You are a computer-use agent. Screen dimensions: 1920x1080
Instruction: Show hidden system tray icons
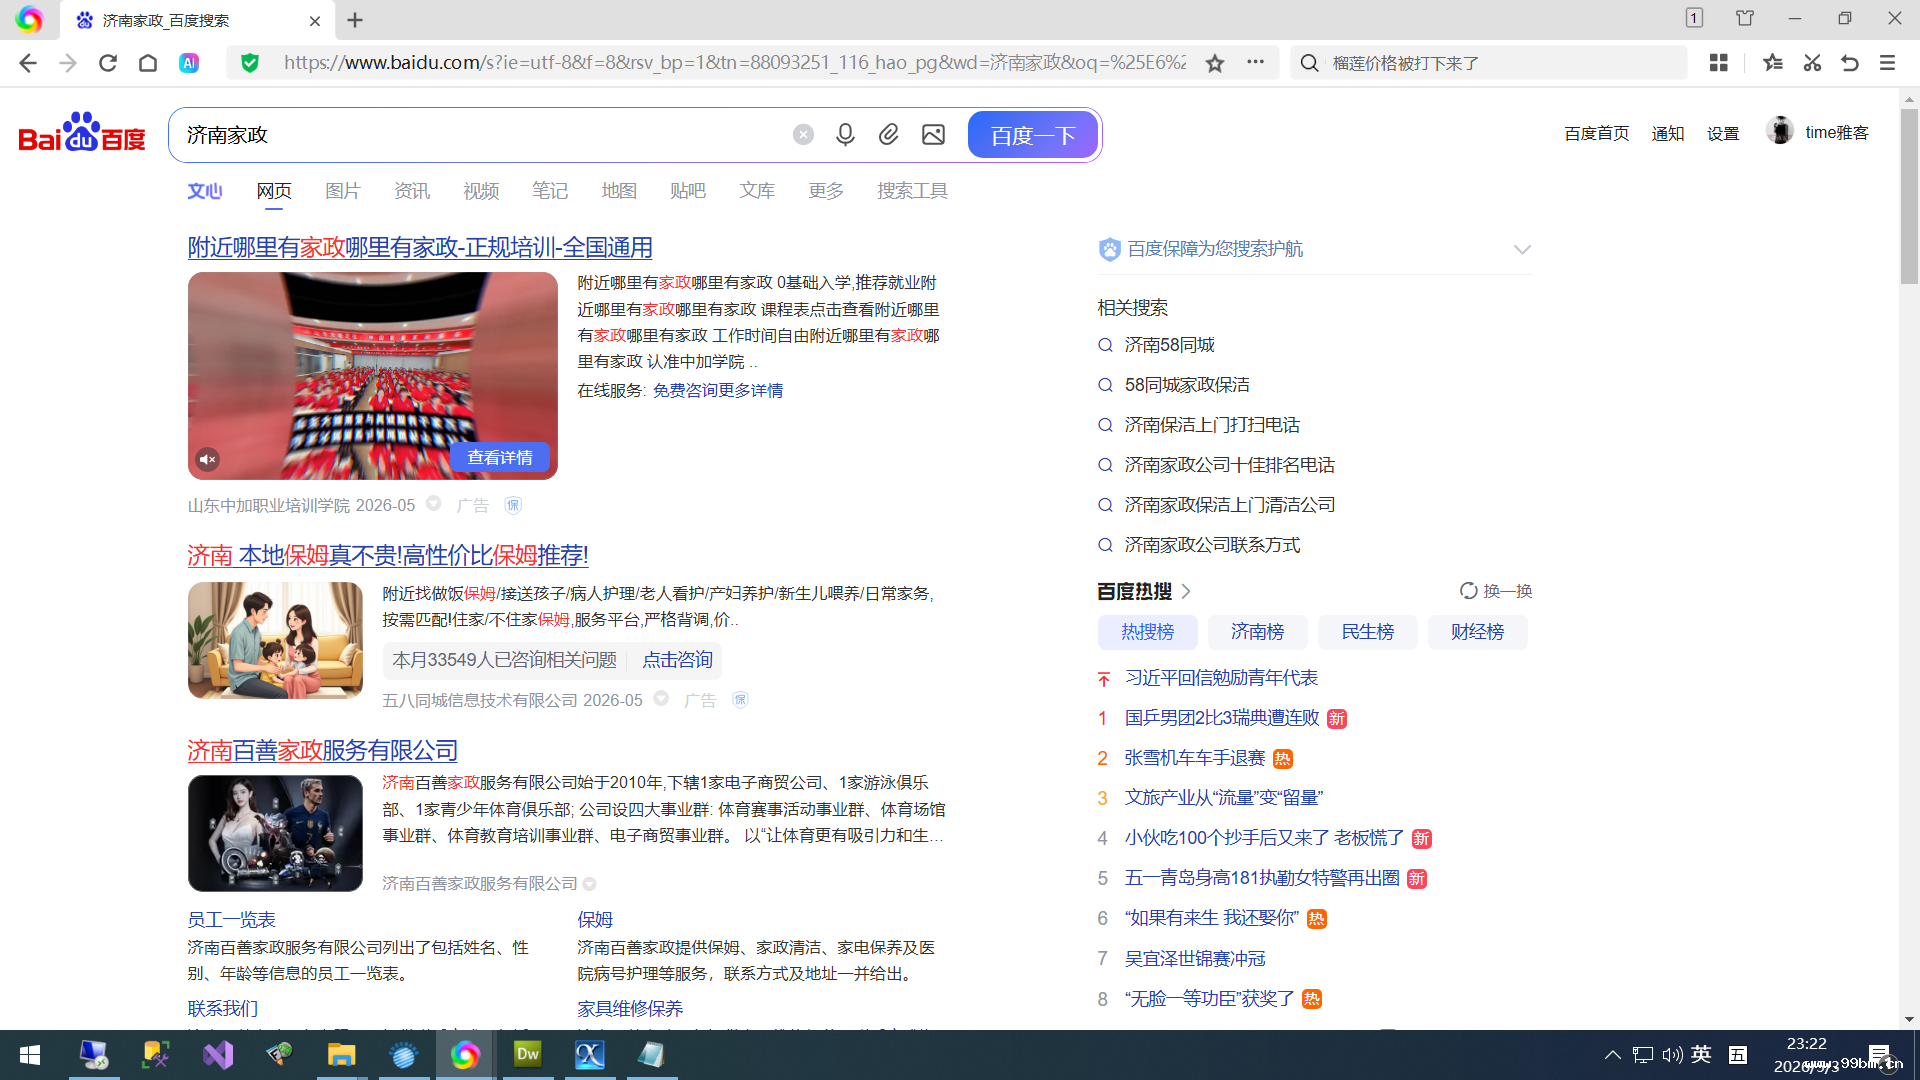[x=1613, y=1055]
